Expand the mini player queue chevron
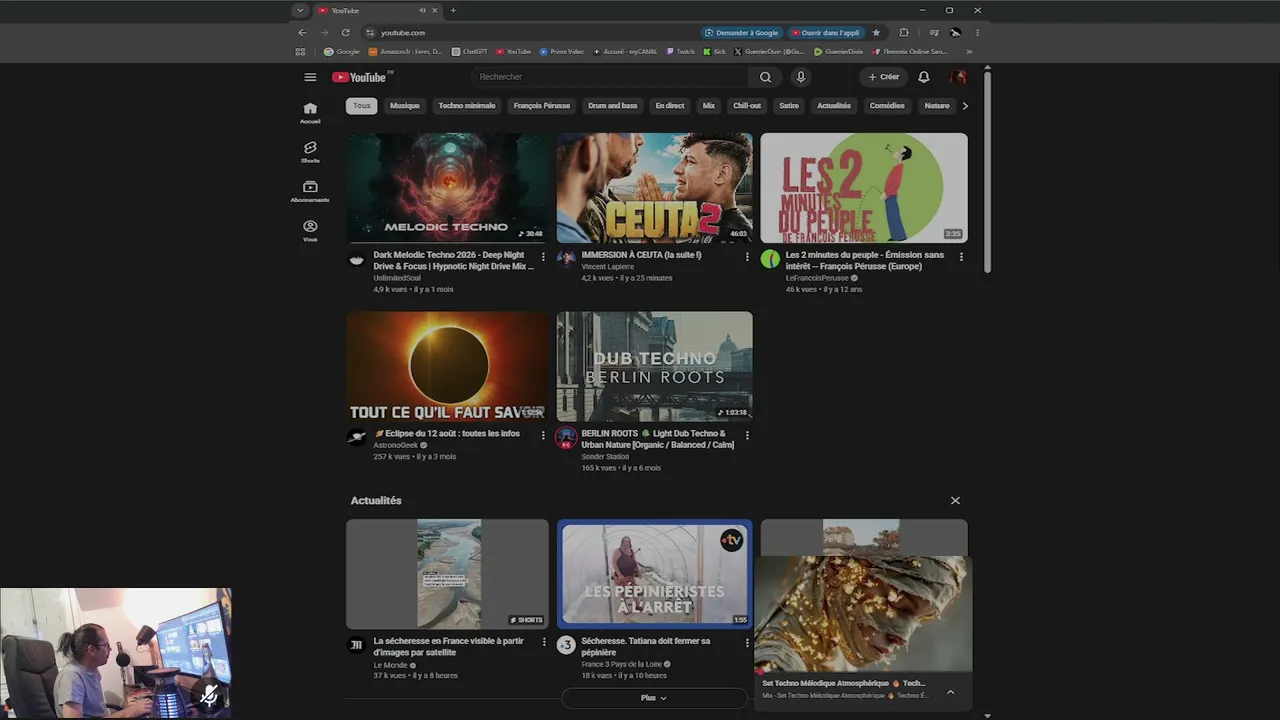Screen dimensions: 1280x720 coord(950,691)
